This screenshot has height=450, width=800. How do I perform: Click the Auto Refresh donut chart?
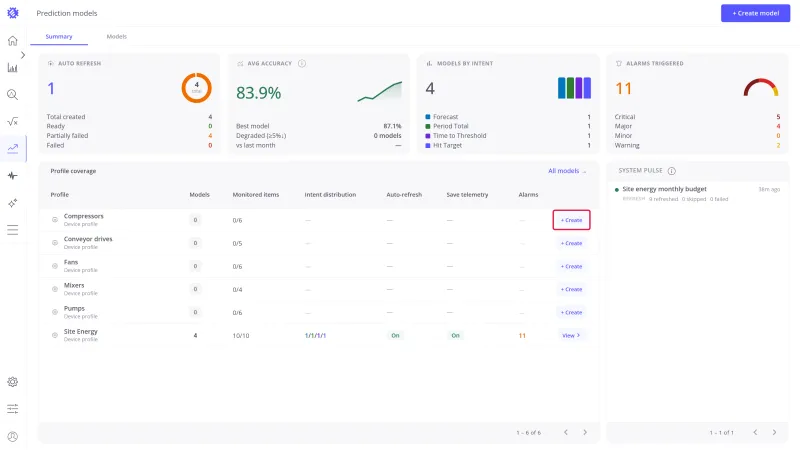point(196,88)
